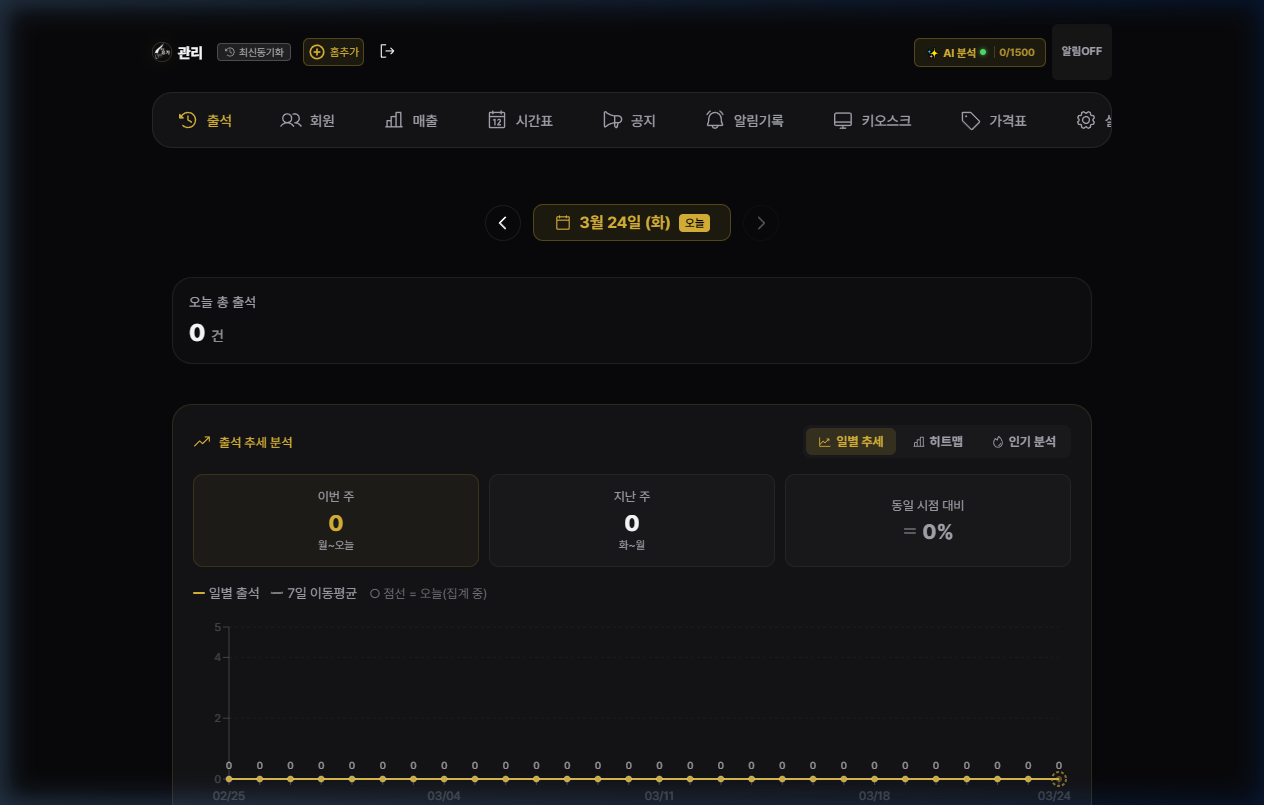The width and height of the screenshot is (1264, 805).
Task: Switch to the 히트맵 view
Action: click(x=938, y=442)
